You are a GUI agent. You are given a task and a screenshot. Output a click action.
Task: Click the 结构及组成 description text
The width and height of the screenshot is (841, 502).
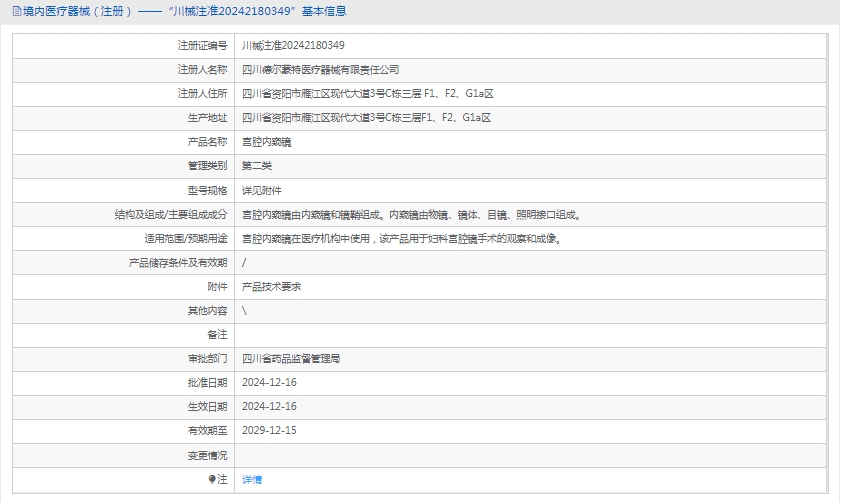(411, 214)
